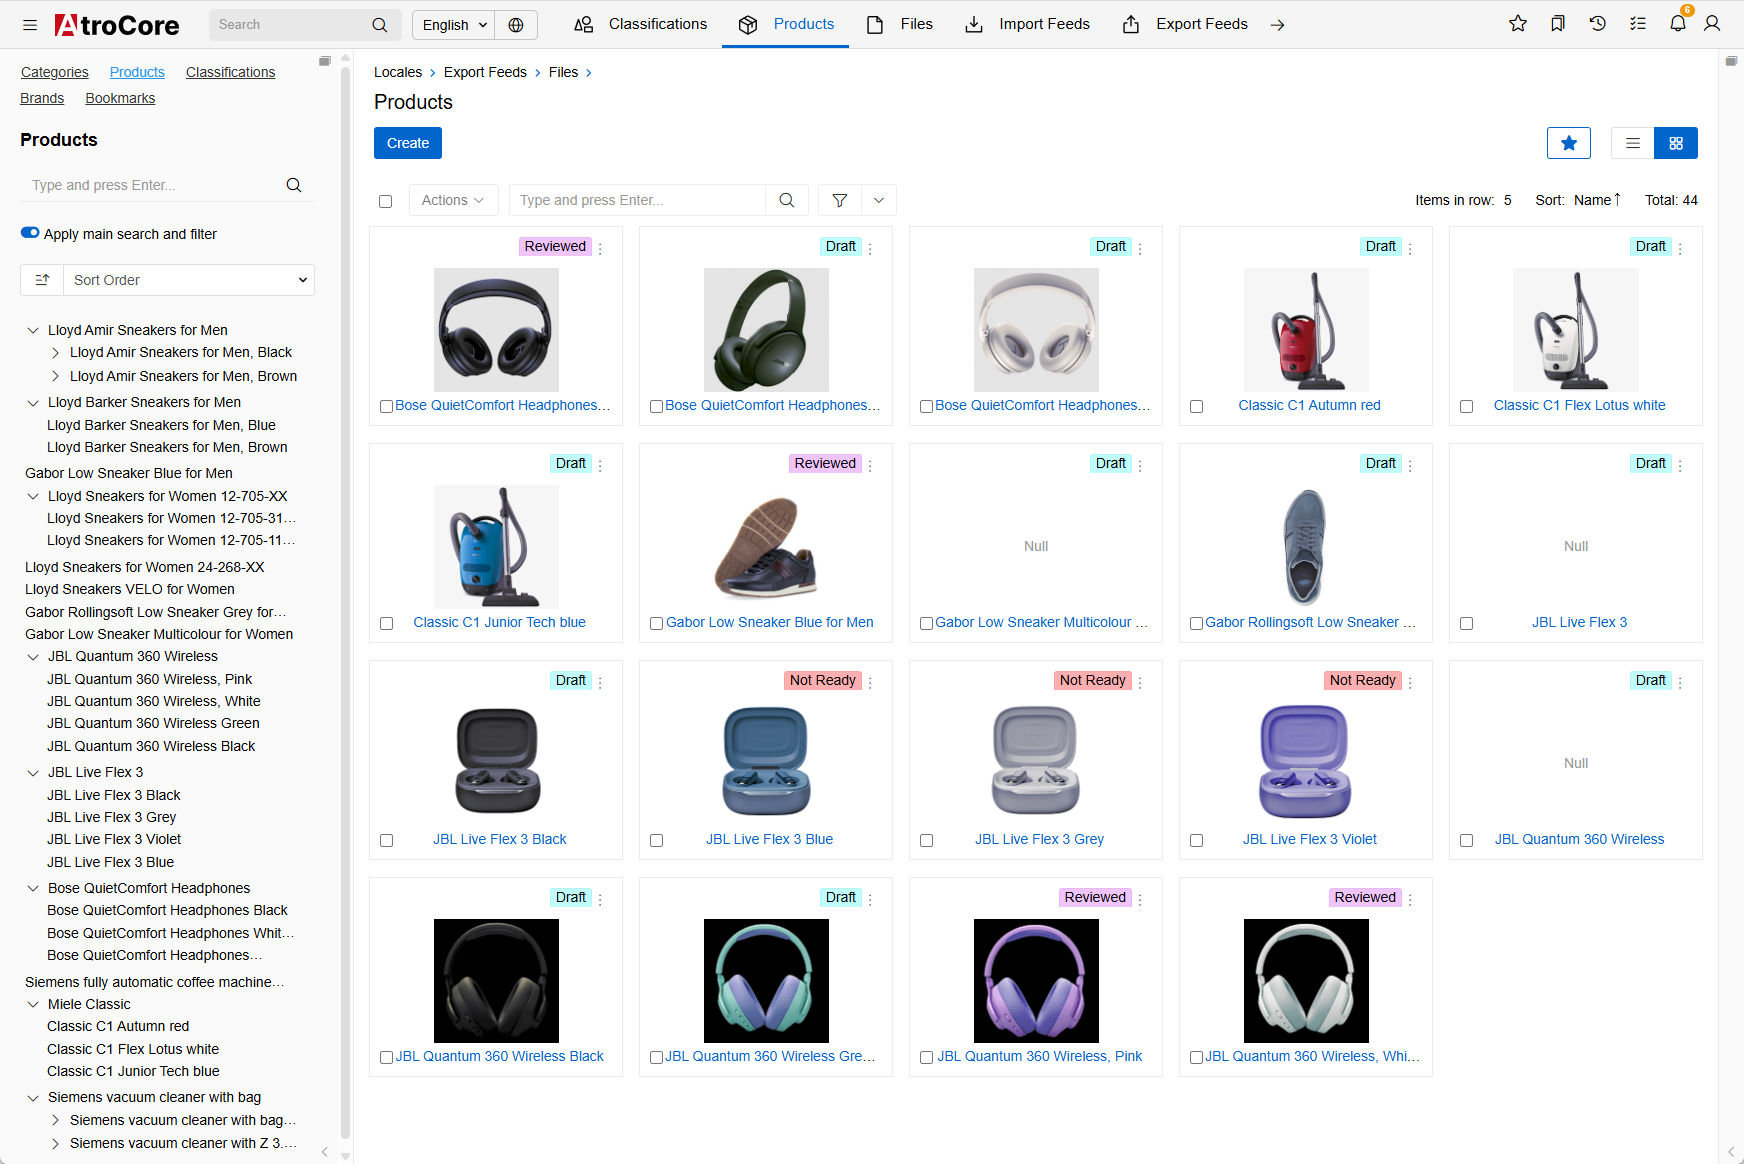Click the favorites star icon in header
This screenshot has width=1744, height=1164.
(1518, 24)
